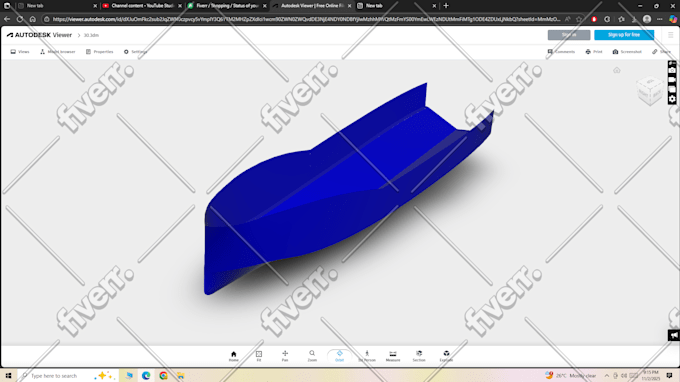Open the Model browser panel
The image size is (680, 382).
click(58, 52)
